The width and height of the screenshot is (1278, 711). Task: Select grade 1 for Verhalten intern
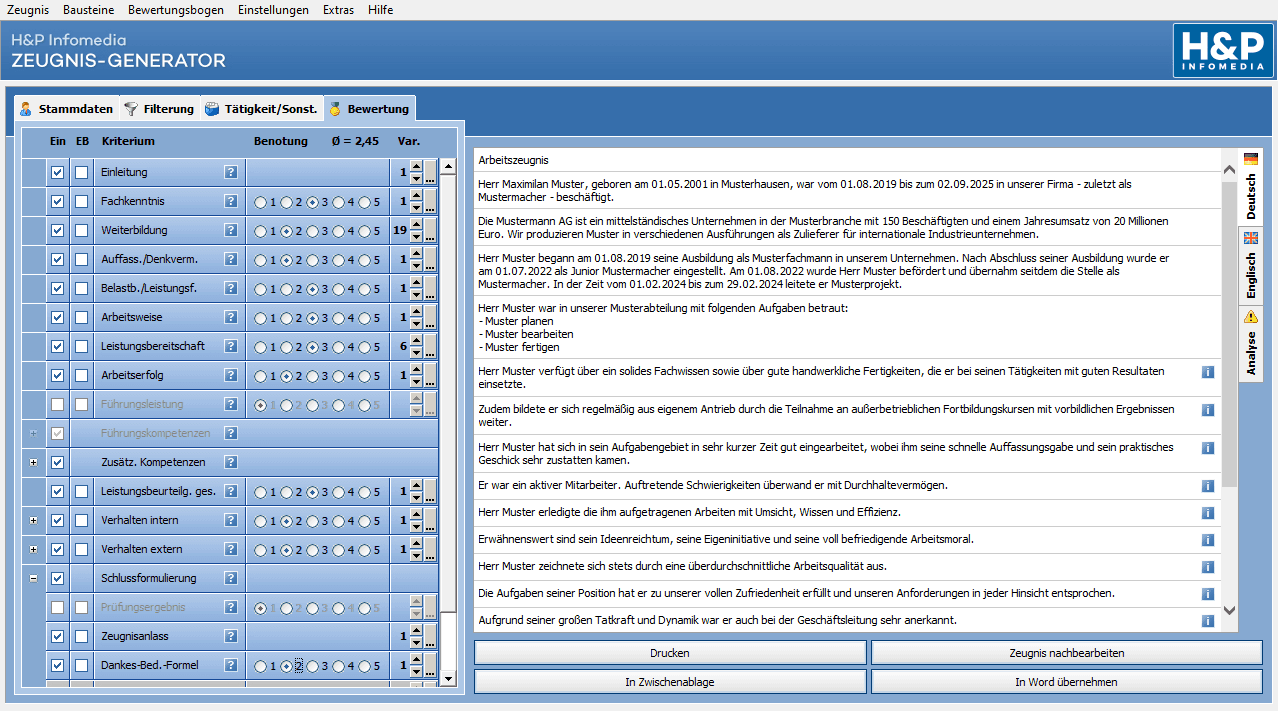[261, 521]
